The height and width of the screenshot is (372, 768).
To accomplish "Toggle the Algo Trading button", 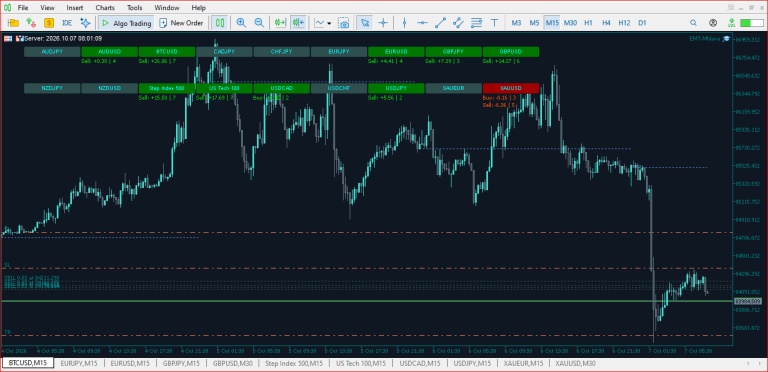I will [x=126, y=23].
